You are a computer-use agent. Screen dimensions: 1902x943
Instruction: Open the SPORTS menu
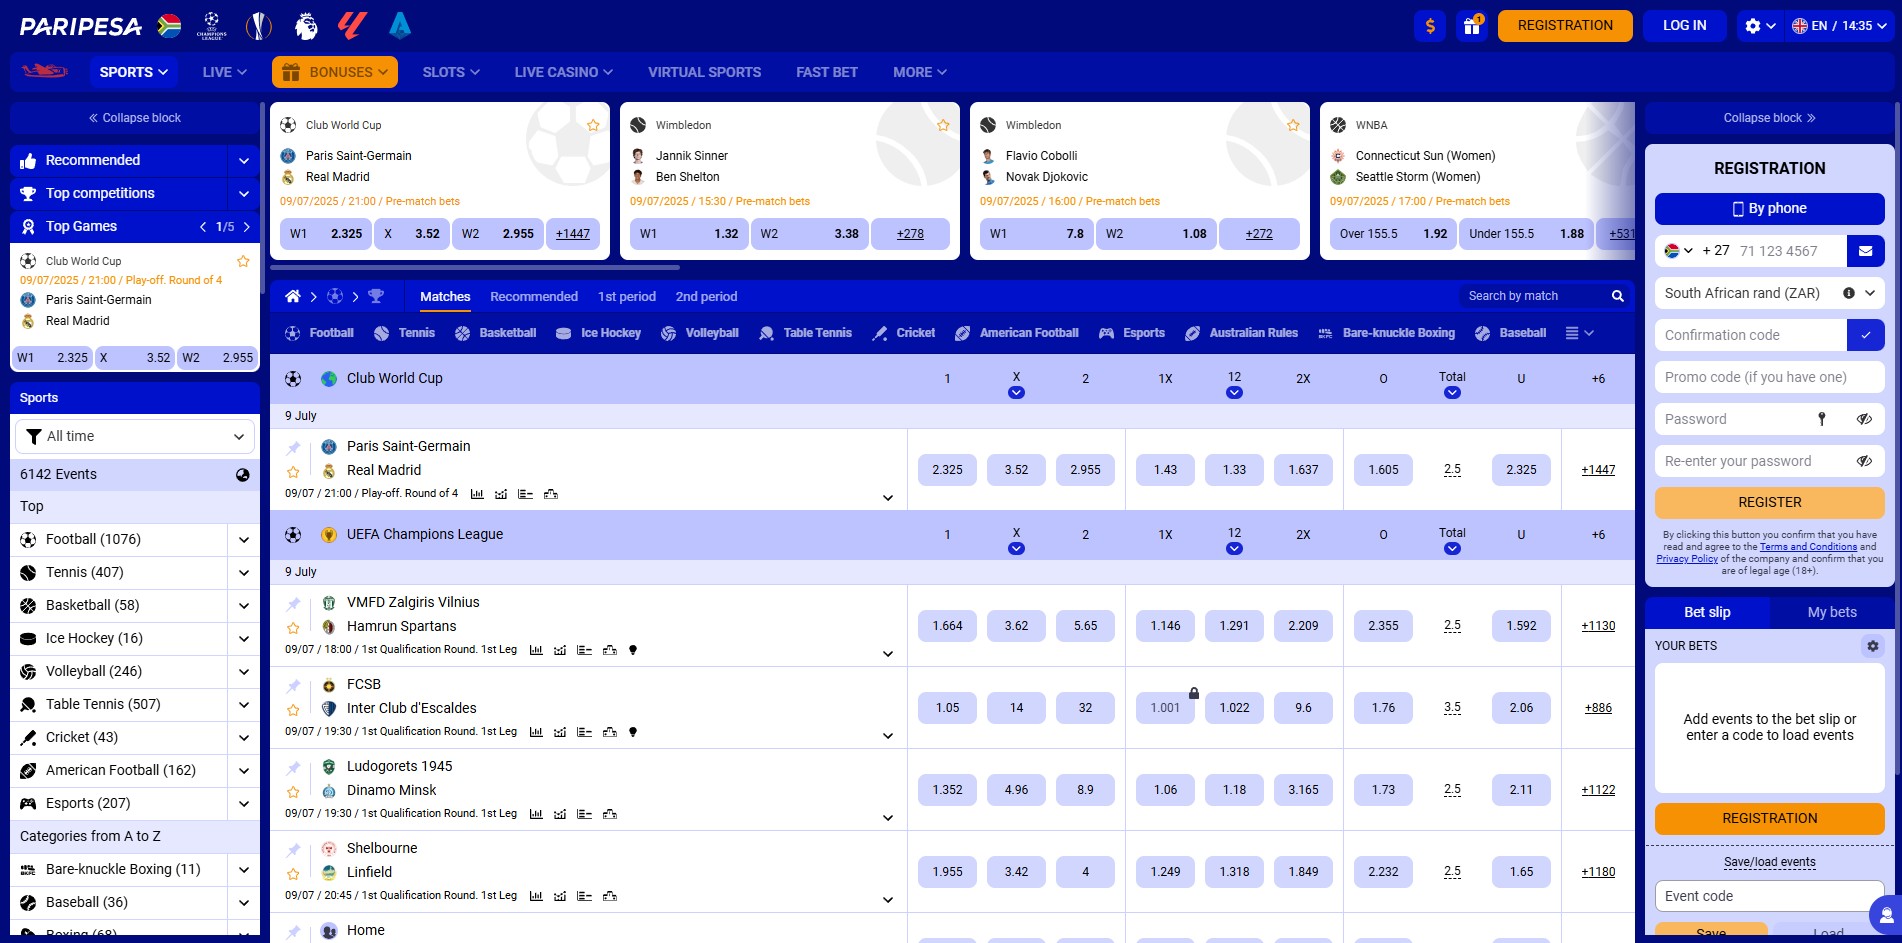click(x=134, y=72)
